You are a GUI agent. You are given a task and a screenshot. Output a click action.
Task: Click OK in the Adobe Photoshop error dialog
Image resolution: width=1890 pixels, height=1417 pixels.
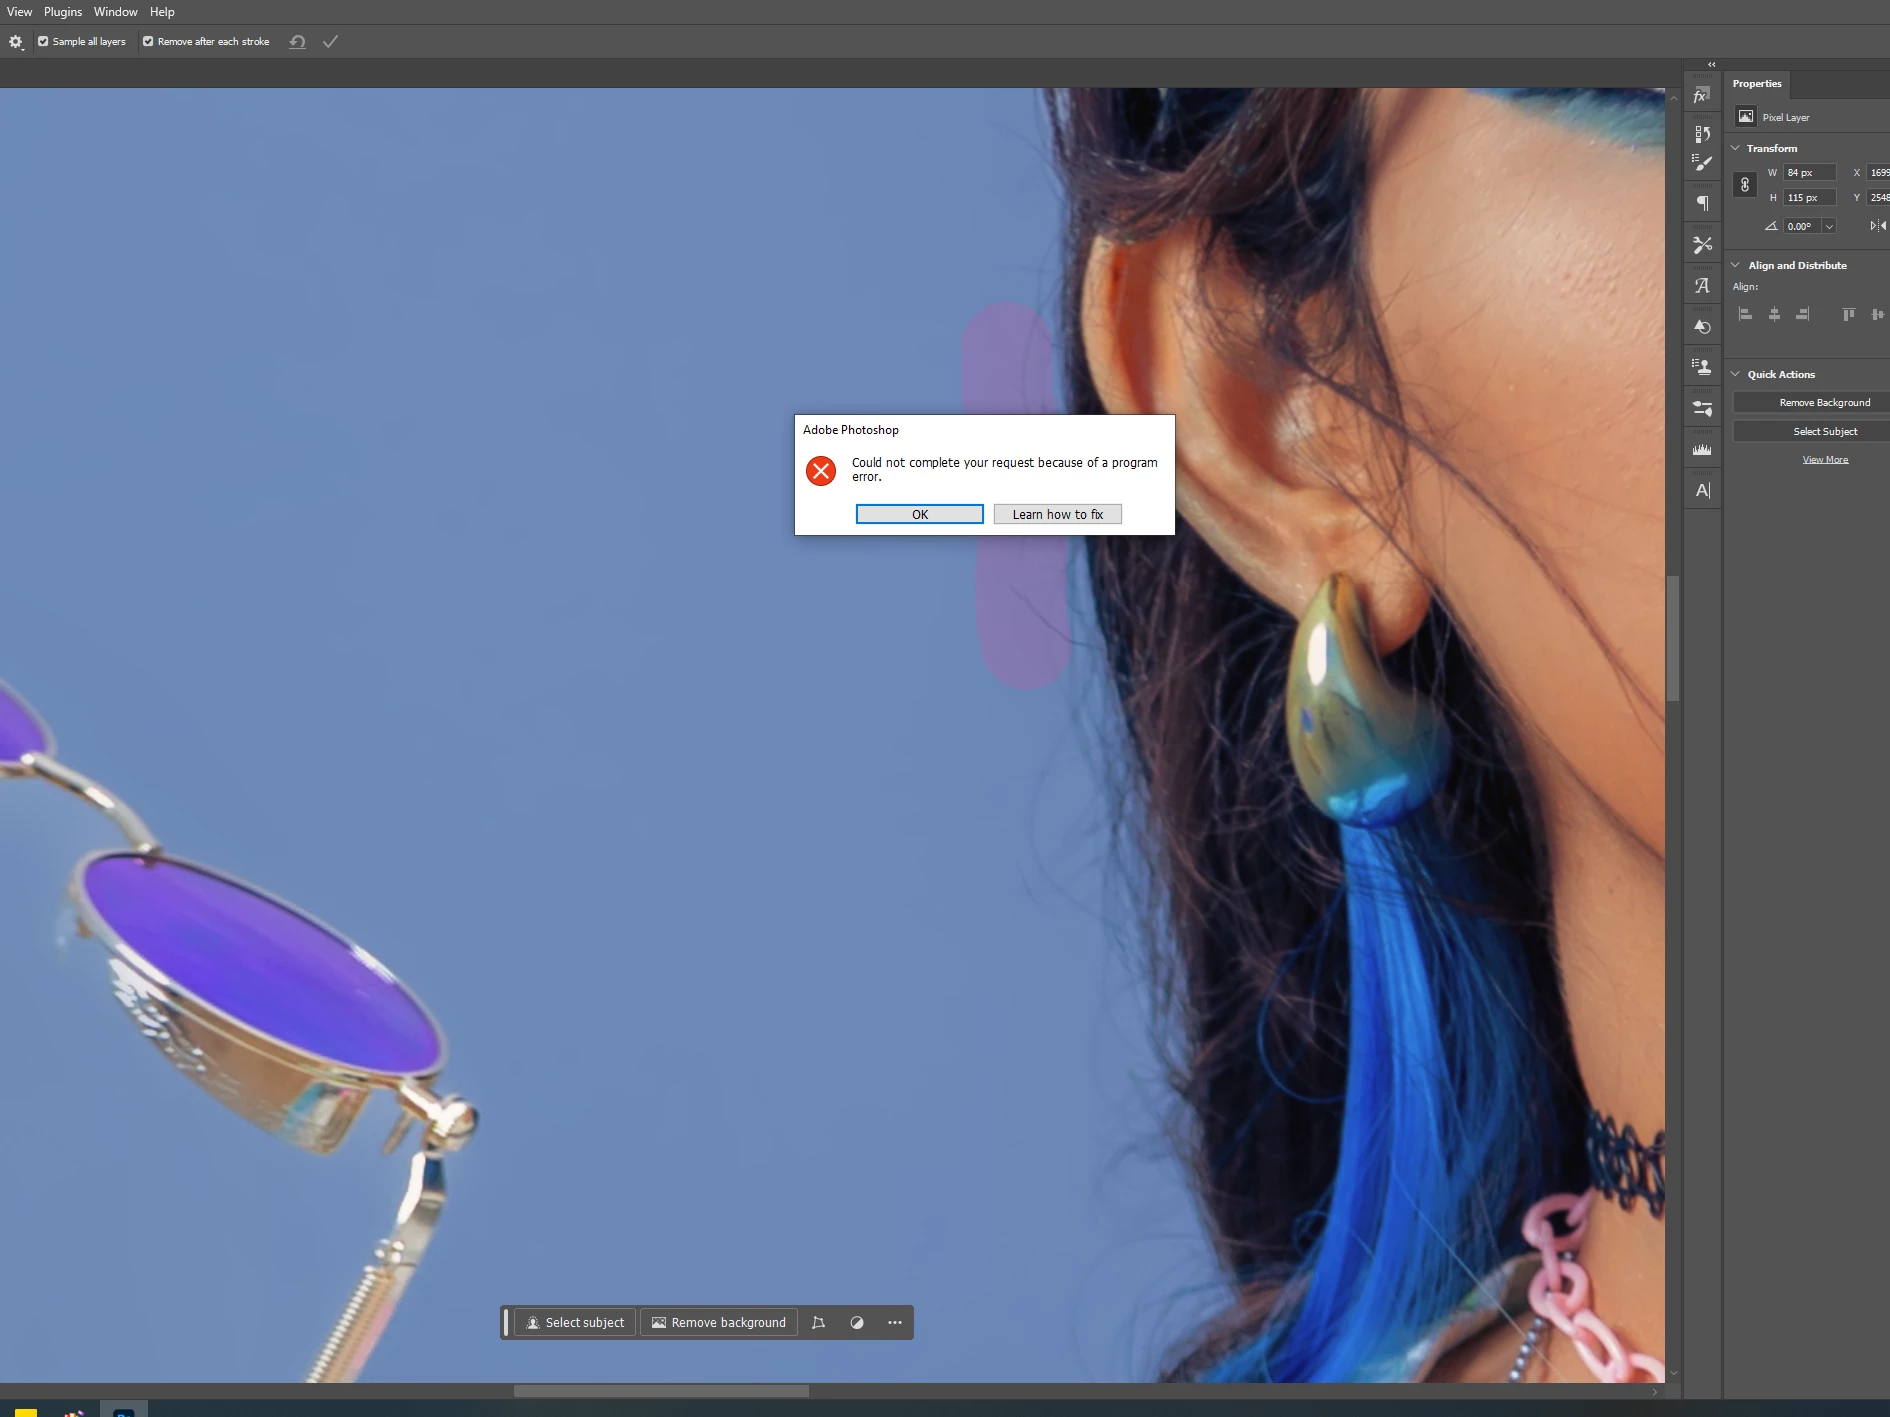click(x=919, y=514)
